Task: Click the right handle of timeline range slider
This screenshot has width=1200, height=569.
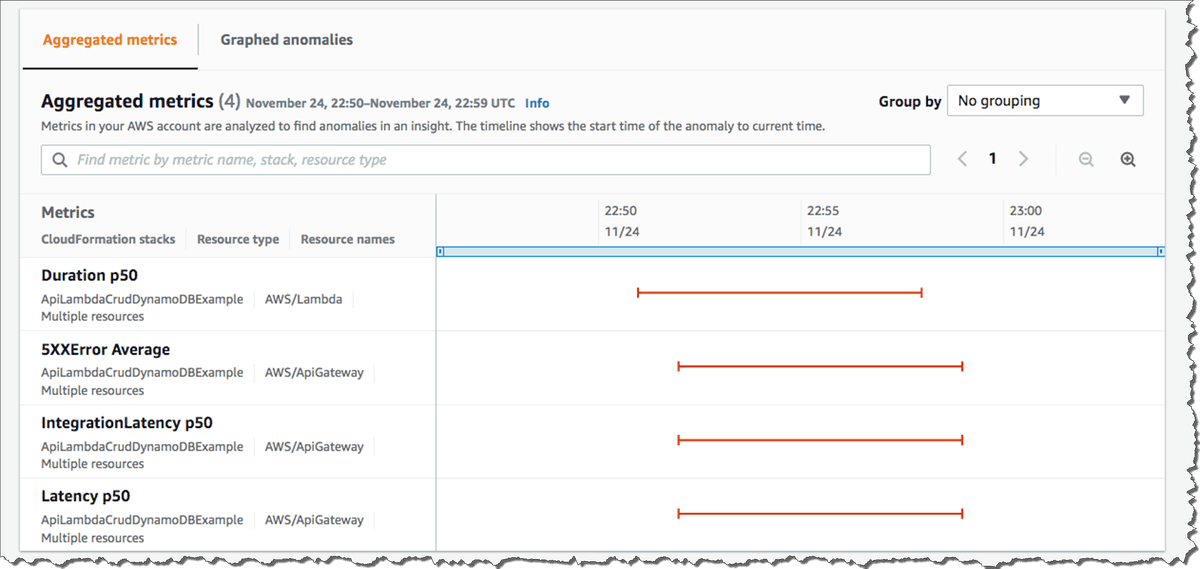Action: pos(1160,251)
